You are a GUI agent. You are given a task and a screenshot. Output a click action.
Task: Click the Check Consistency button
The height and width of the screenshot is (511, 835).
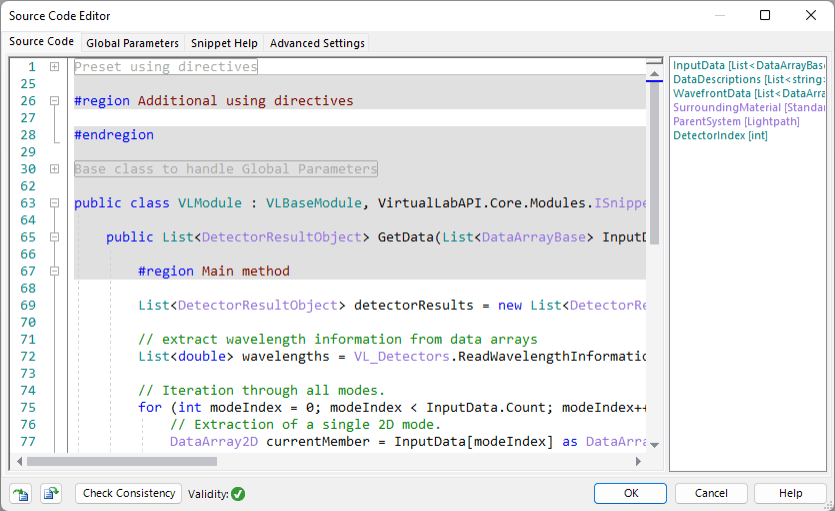(x=128, y=493)
